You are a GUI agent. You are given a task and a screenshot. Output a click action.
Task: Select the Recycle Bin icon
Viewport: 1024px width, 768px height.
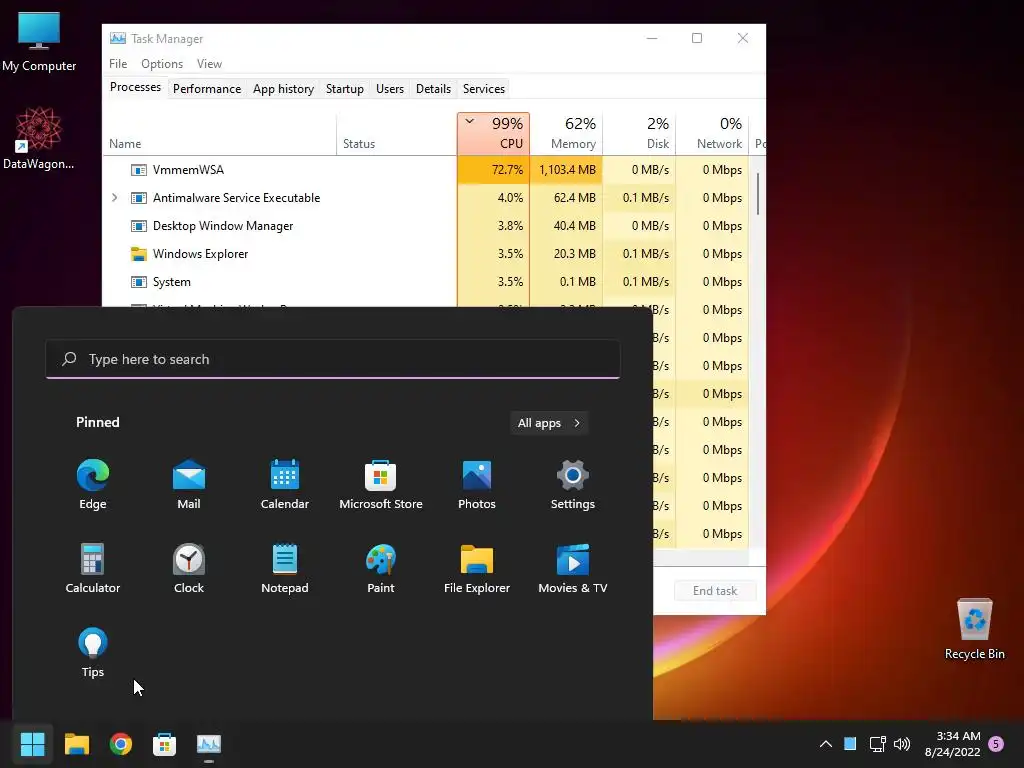coord(974,629)
